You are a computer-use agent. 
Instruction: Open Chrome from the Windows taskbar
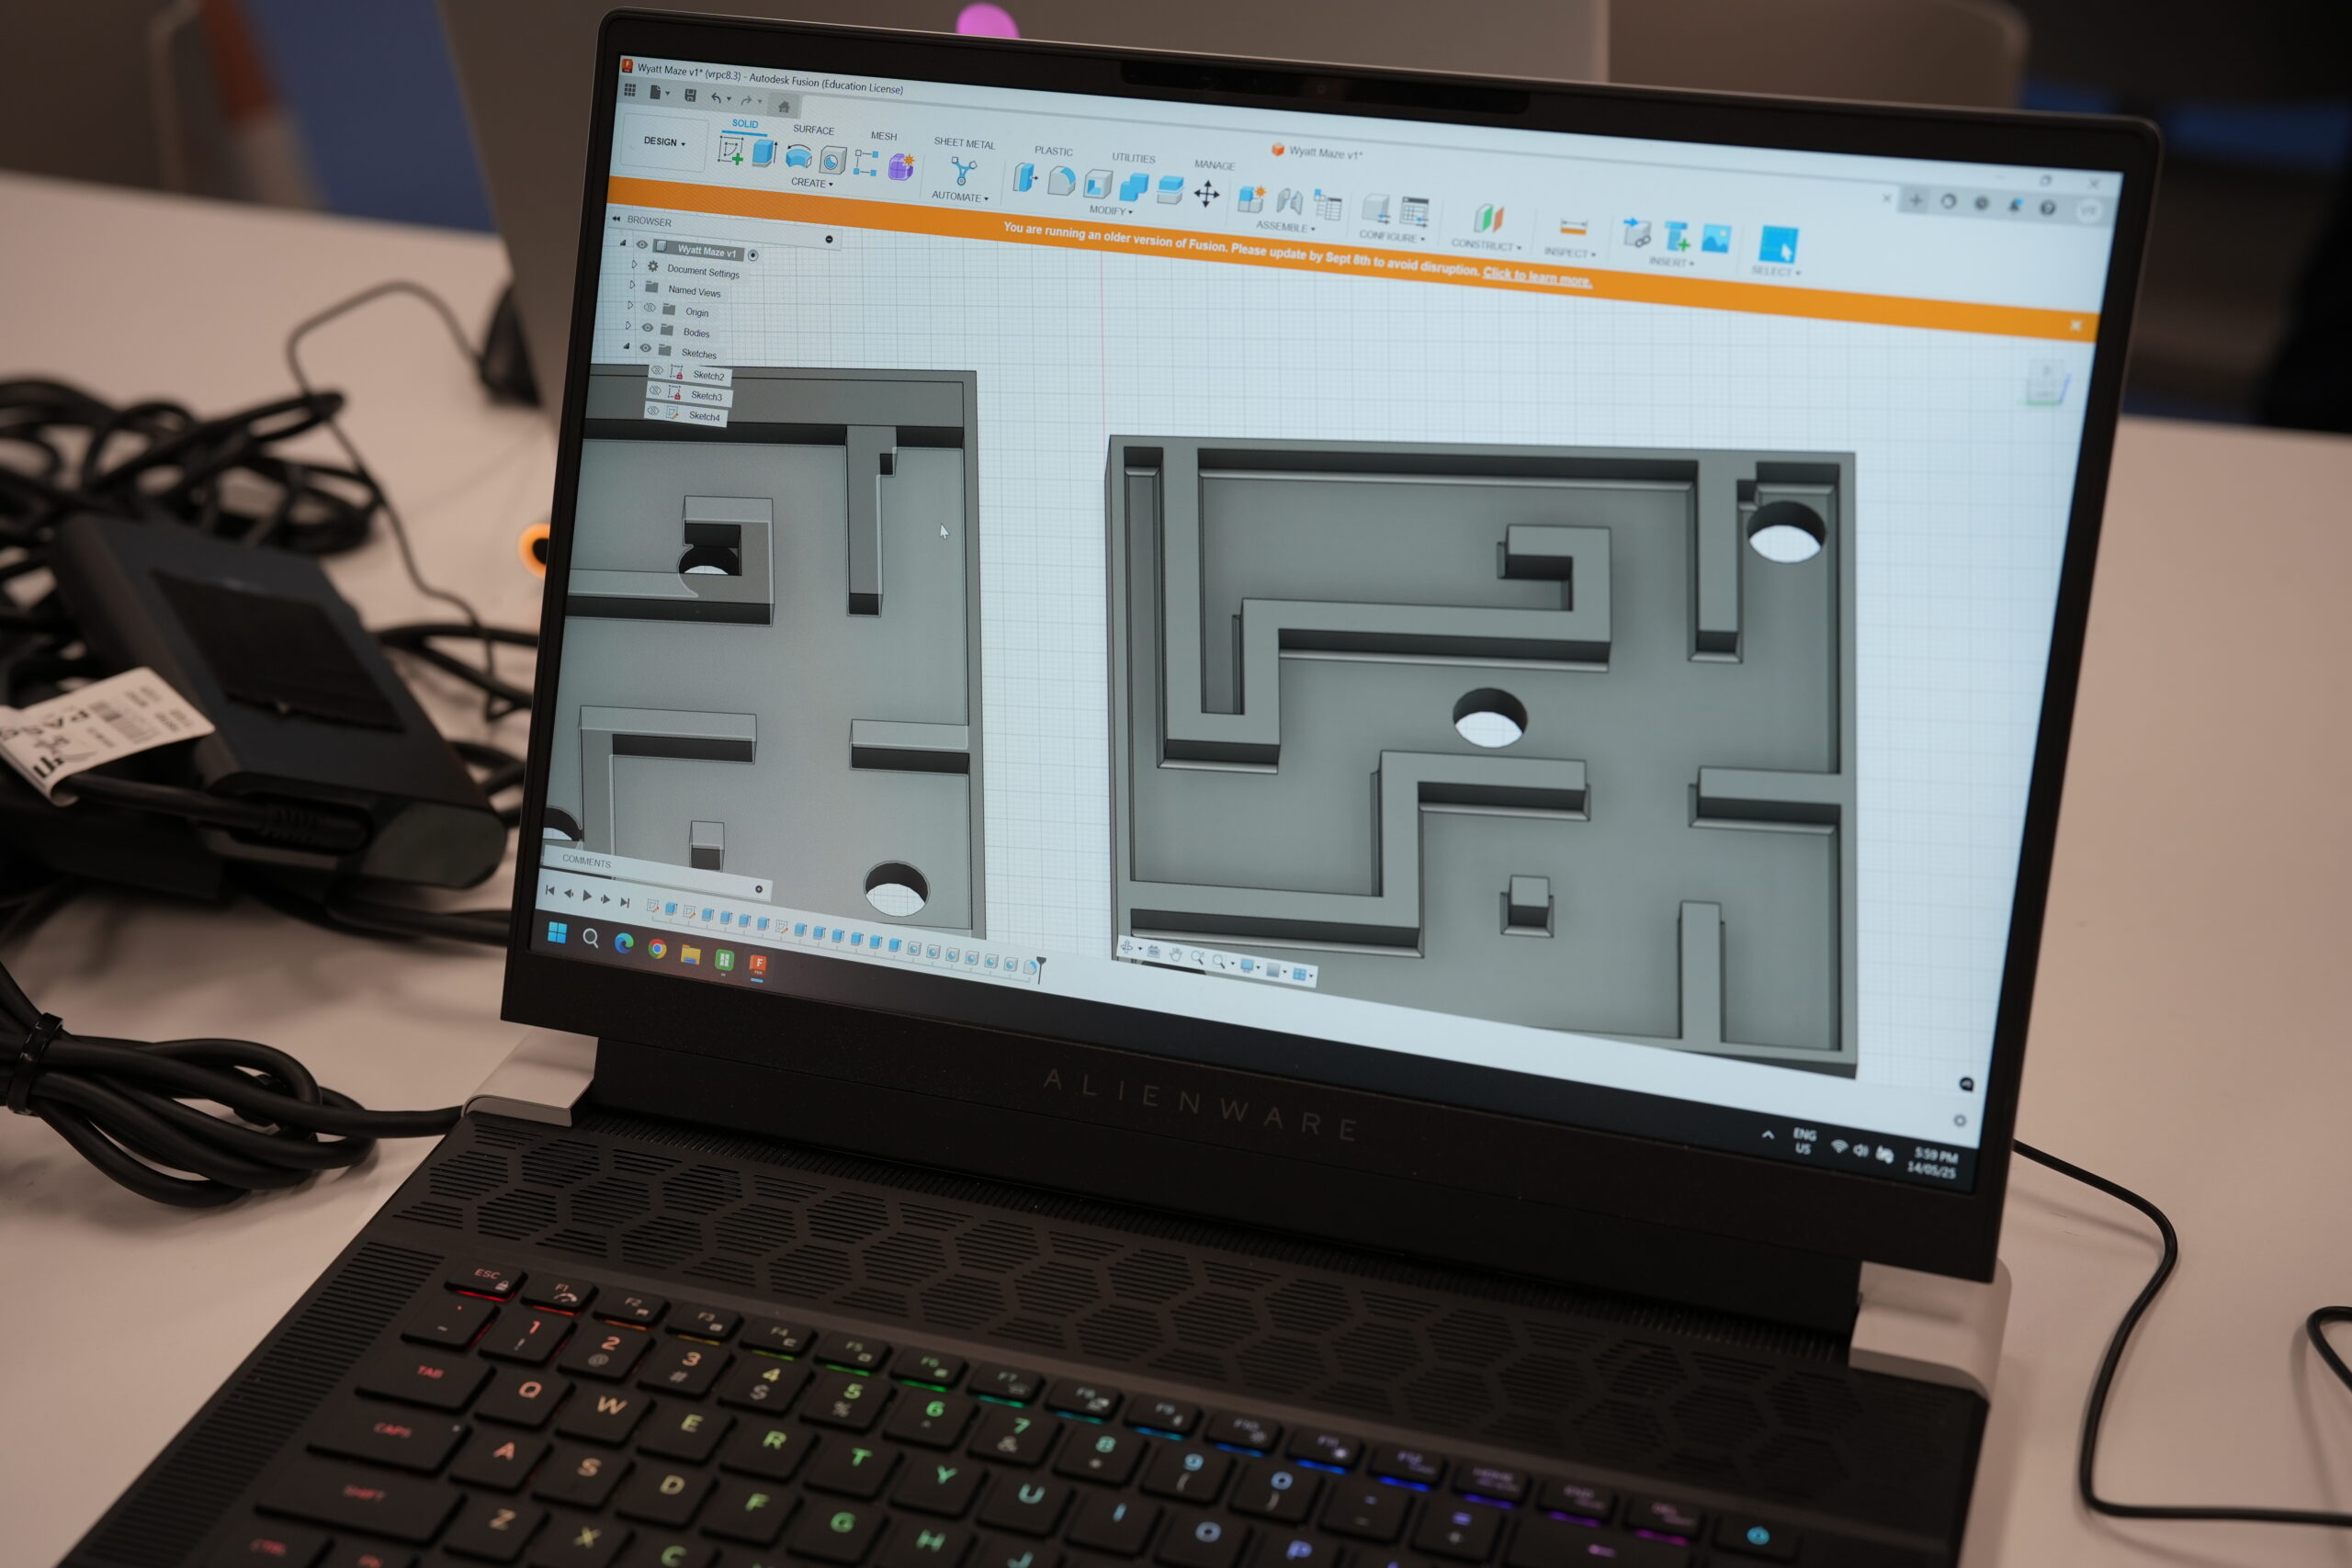coord(657,949)
